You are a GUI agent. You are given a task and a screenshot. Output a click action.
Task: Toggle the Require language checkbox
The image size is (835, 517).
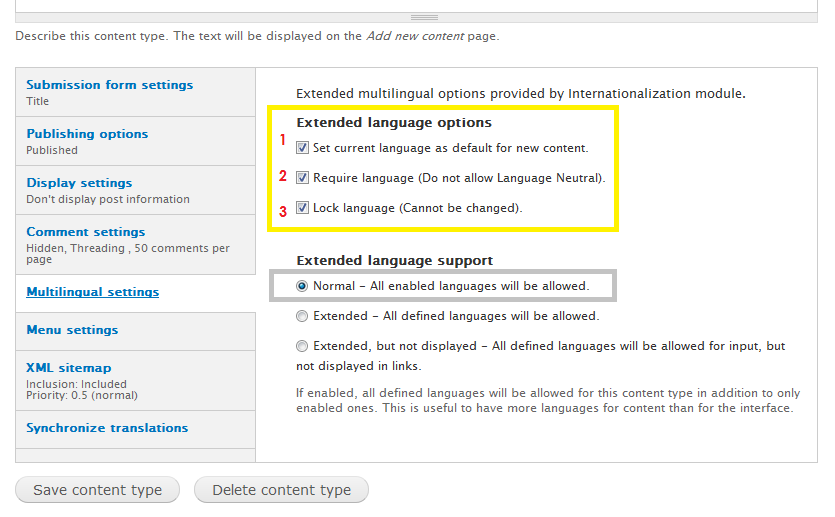(x=303, y=178)
